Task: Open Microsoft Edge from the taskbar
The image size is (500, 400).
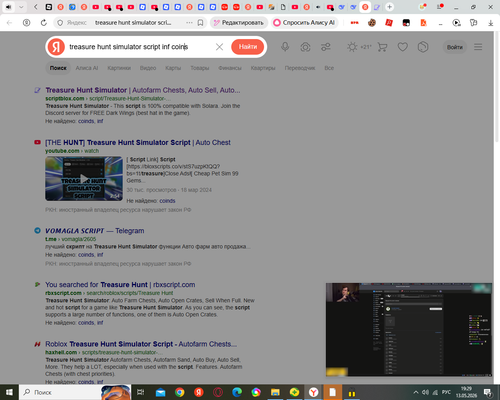Action: tap(237, 392)
